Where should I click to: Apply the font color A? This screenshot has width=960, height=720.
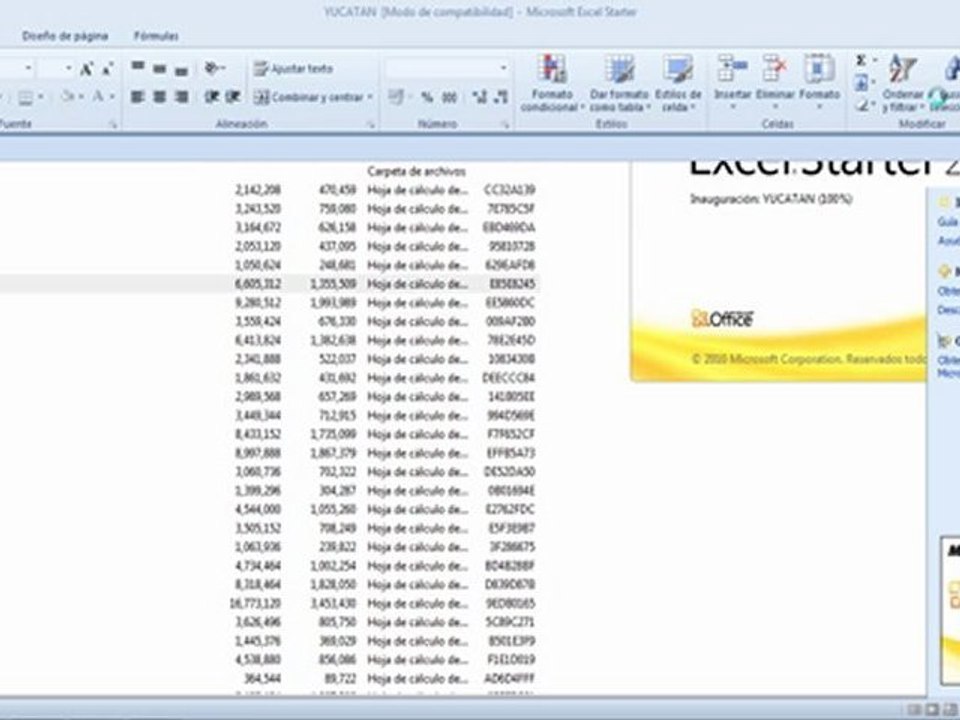[x=98, y=97]
